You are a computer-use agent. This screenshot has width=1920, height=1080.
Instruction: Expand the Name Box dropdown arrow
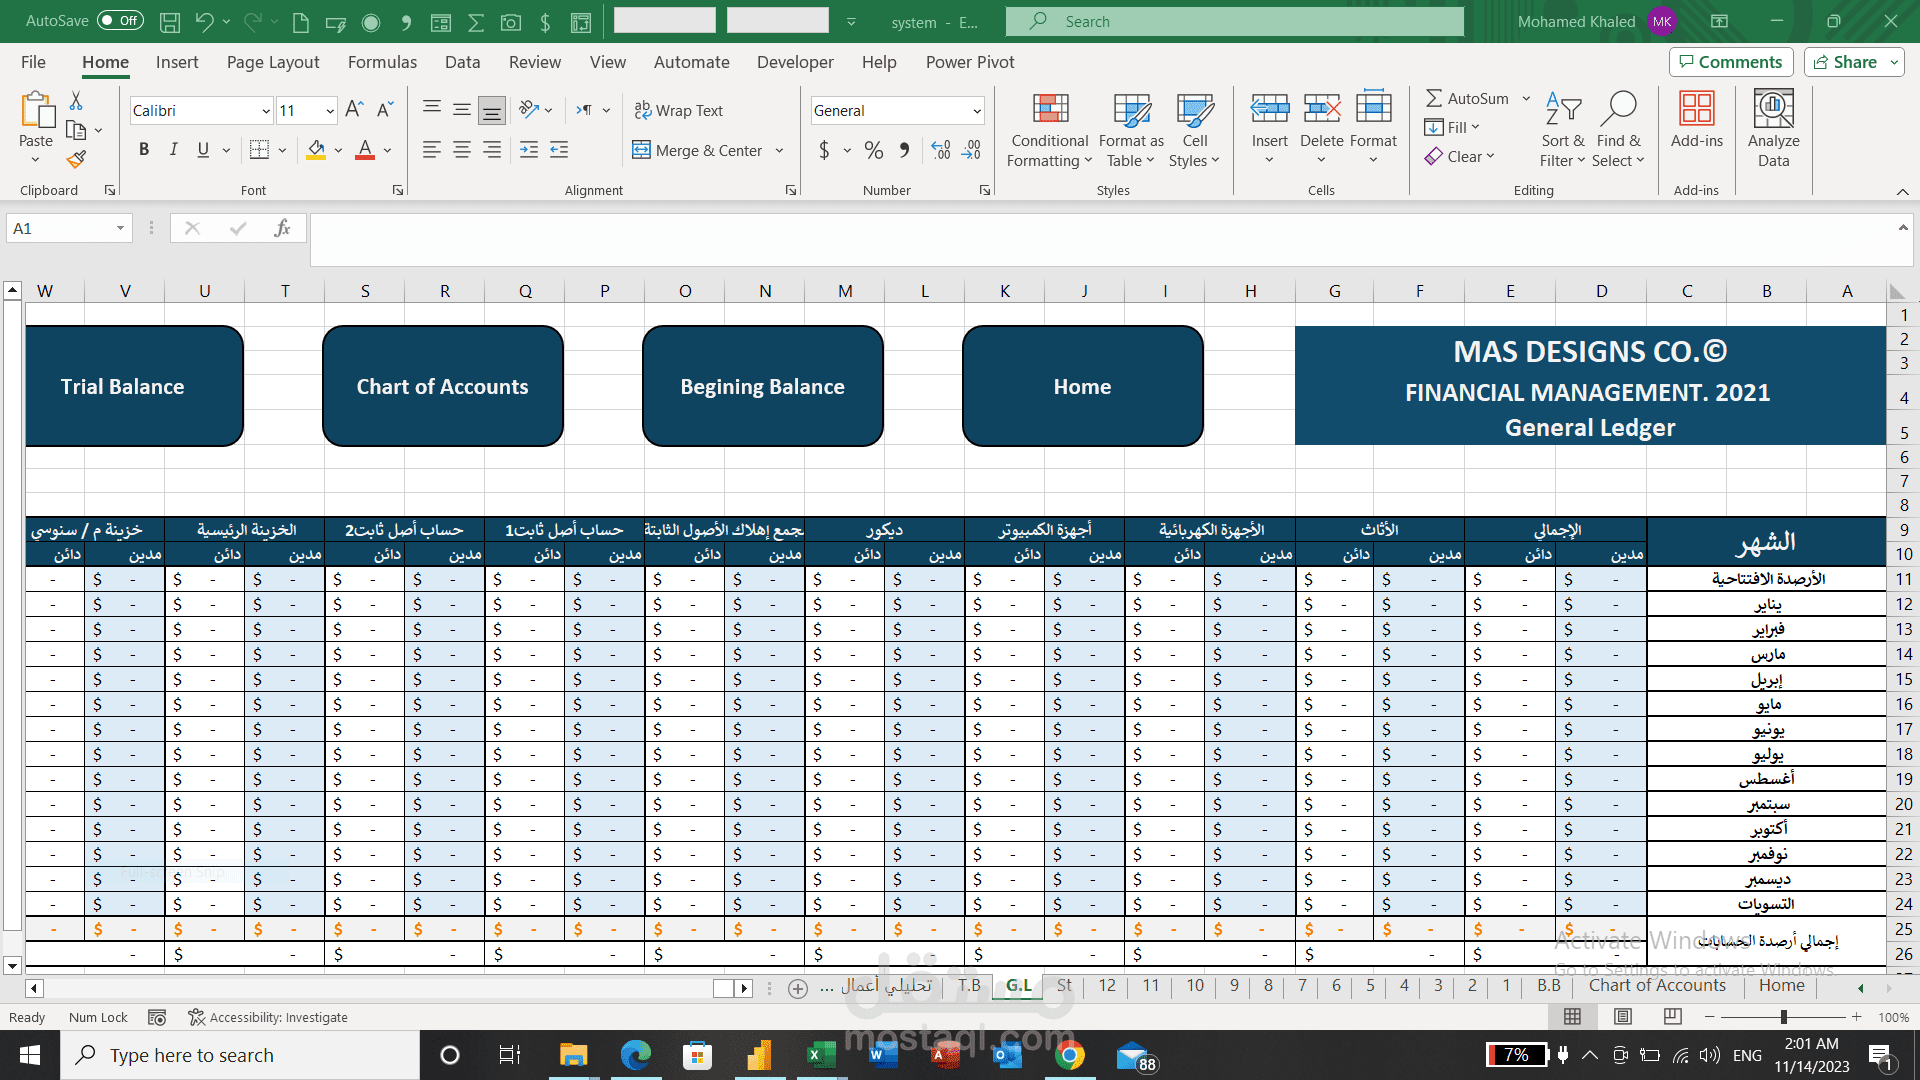[120, 228]
